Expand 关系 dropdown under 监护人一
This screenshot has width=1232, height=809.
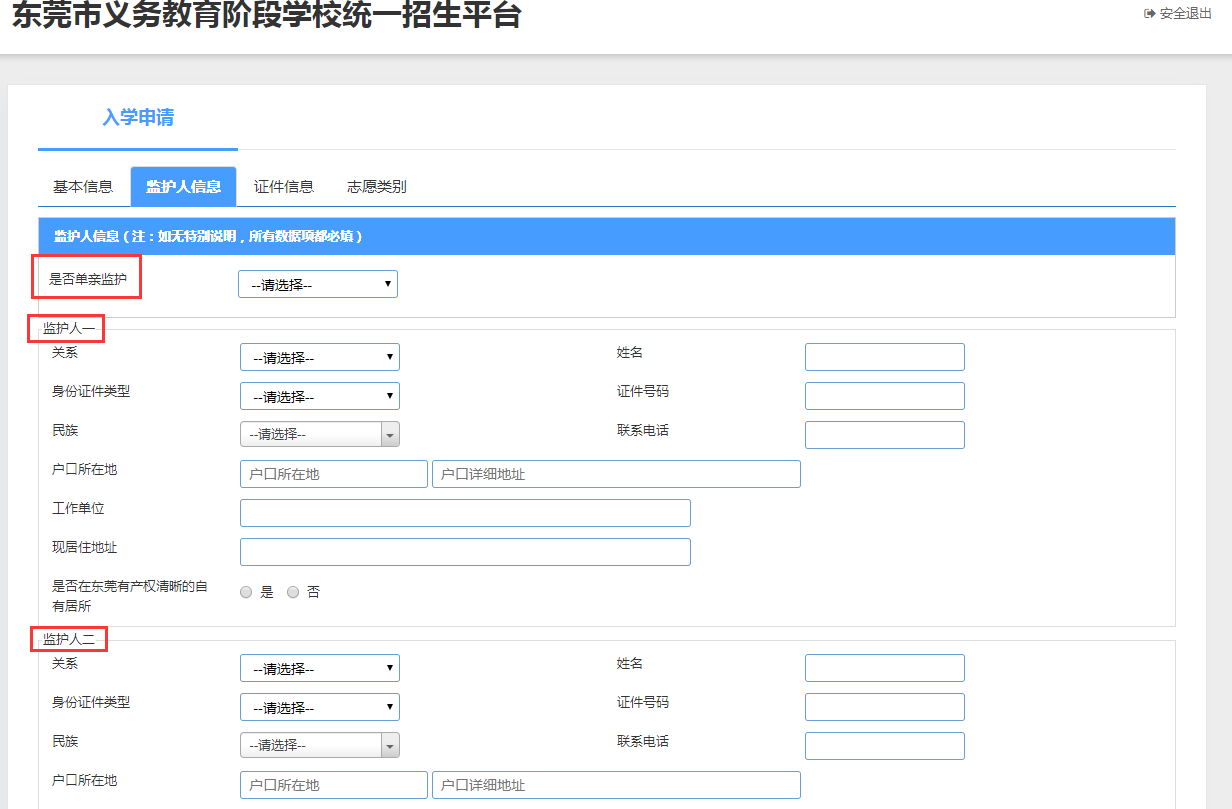coord(320,357)
